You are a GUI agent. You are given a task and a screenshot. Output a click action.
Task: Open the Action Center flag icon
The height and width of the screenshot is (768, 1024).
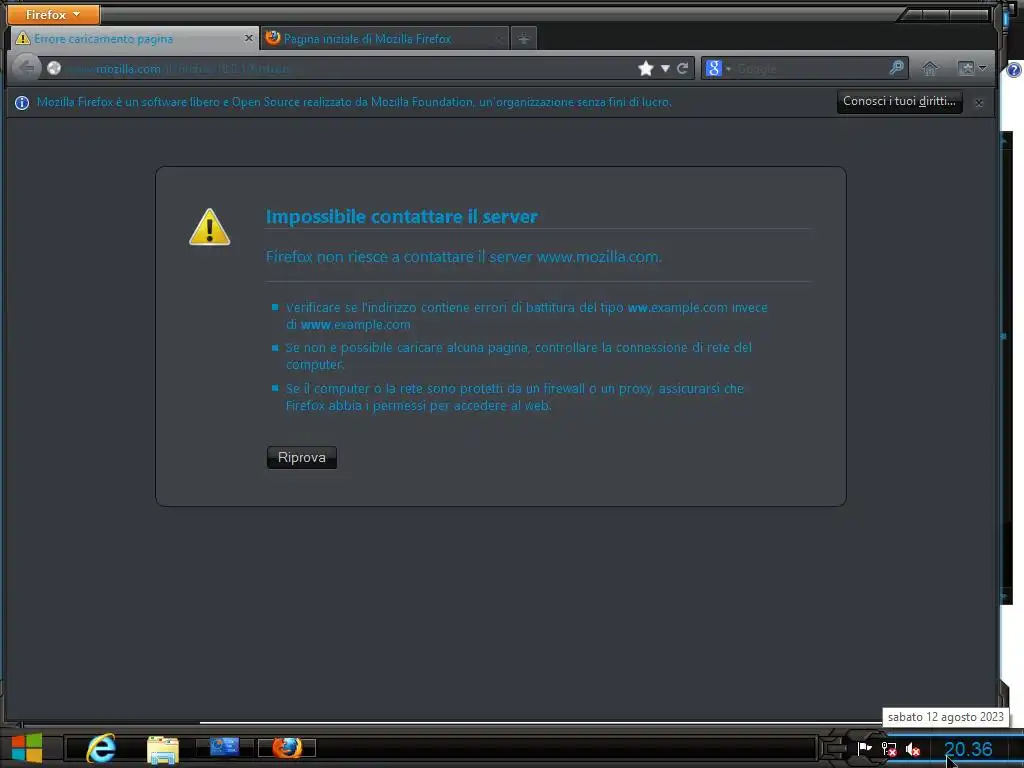[x=865, y=748]
